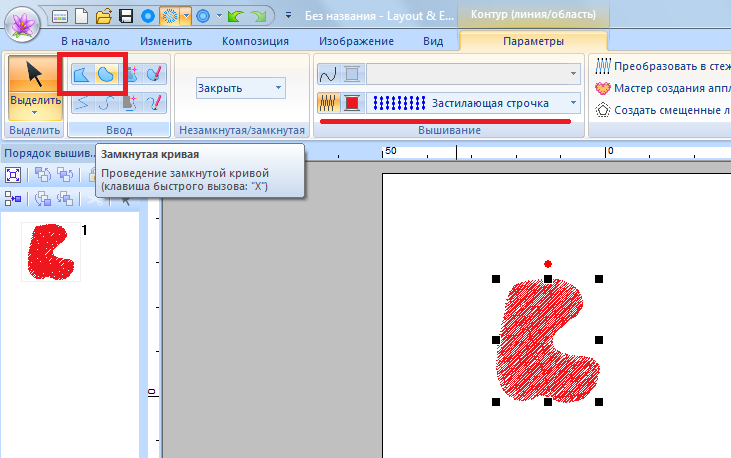
Task: Expand the 'Выделить' select tool dropdown arrow
Action: (x=34, y=112)
